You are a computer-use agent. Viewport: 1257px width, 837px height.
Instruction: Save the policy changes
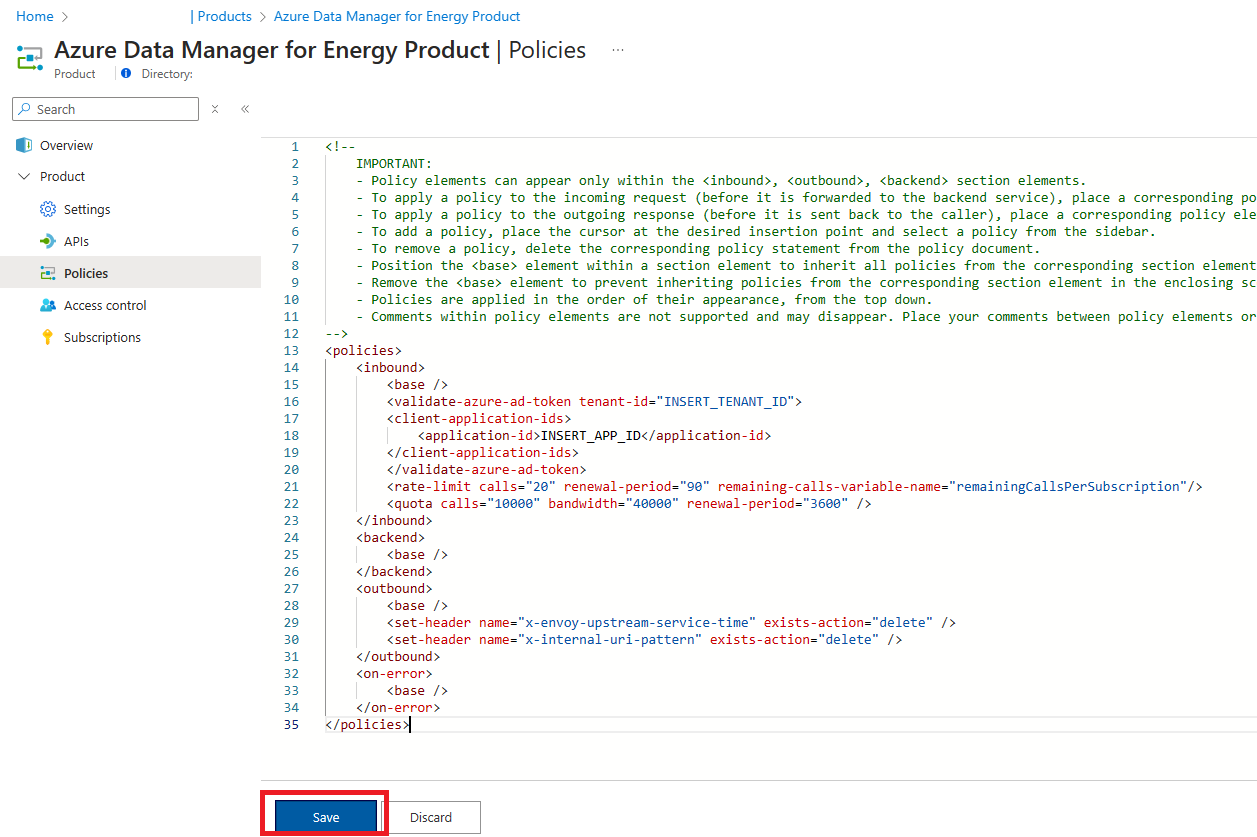coord(323,817)
